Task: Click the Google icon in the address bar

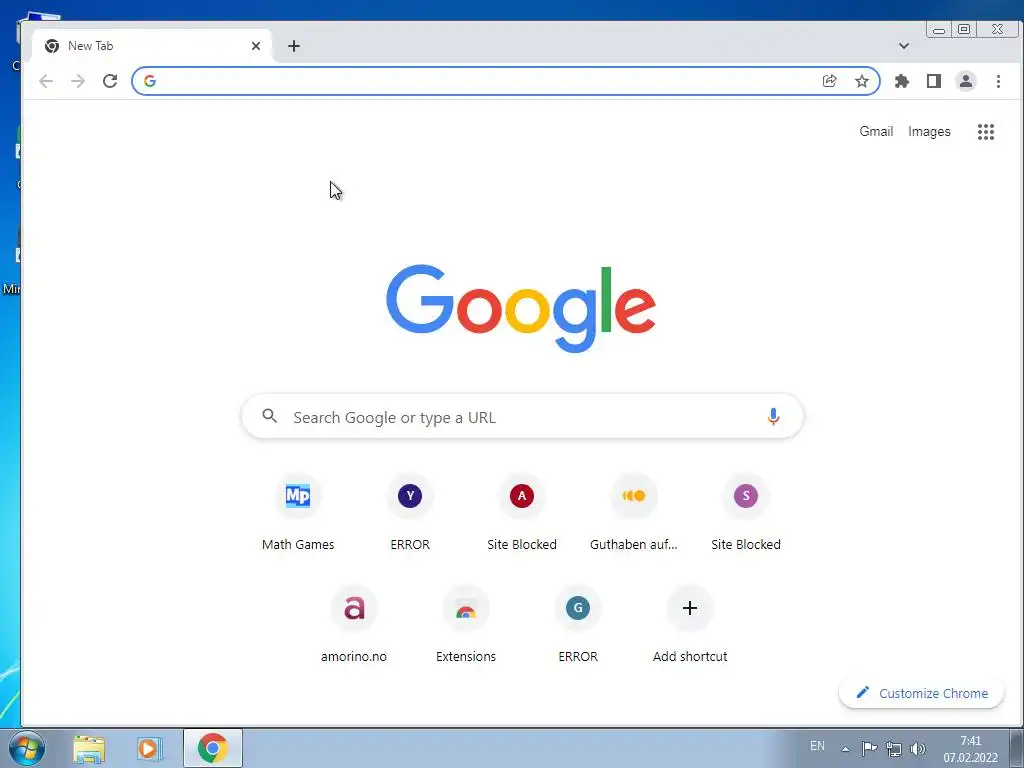Action: pyautogui.click(x=150, y=81)
